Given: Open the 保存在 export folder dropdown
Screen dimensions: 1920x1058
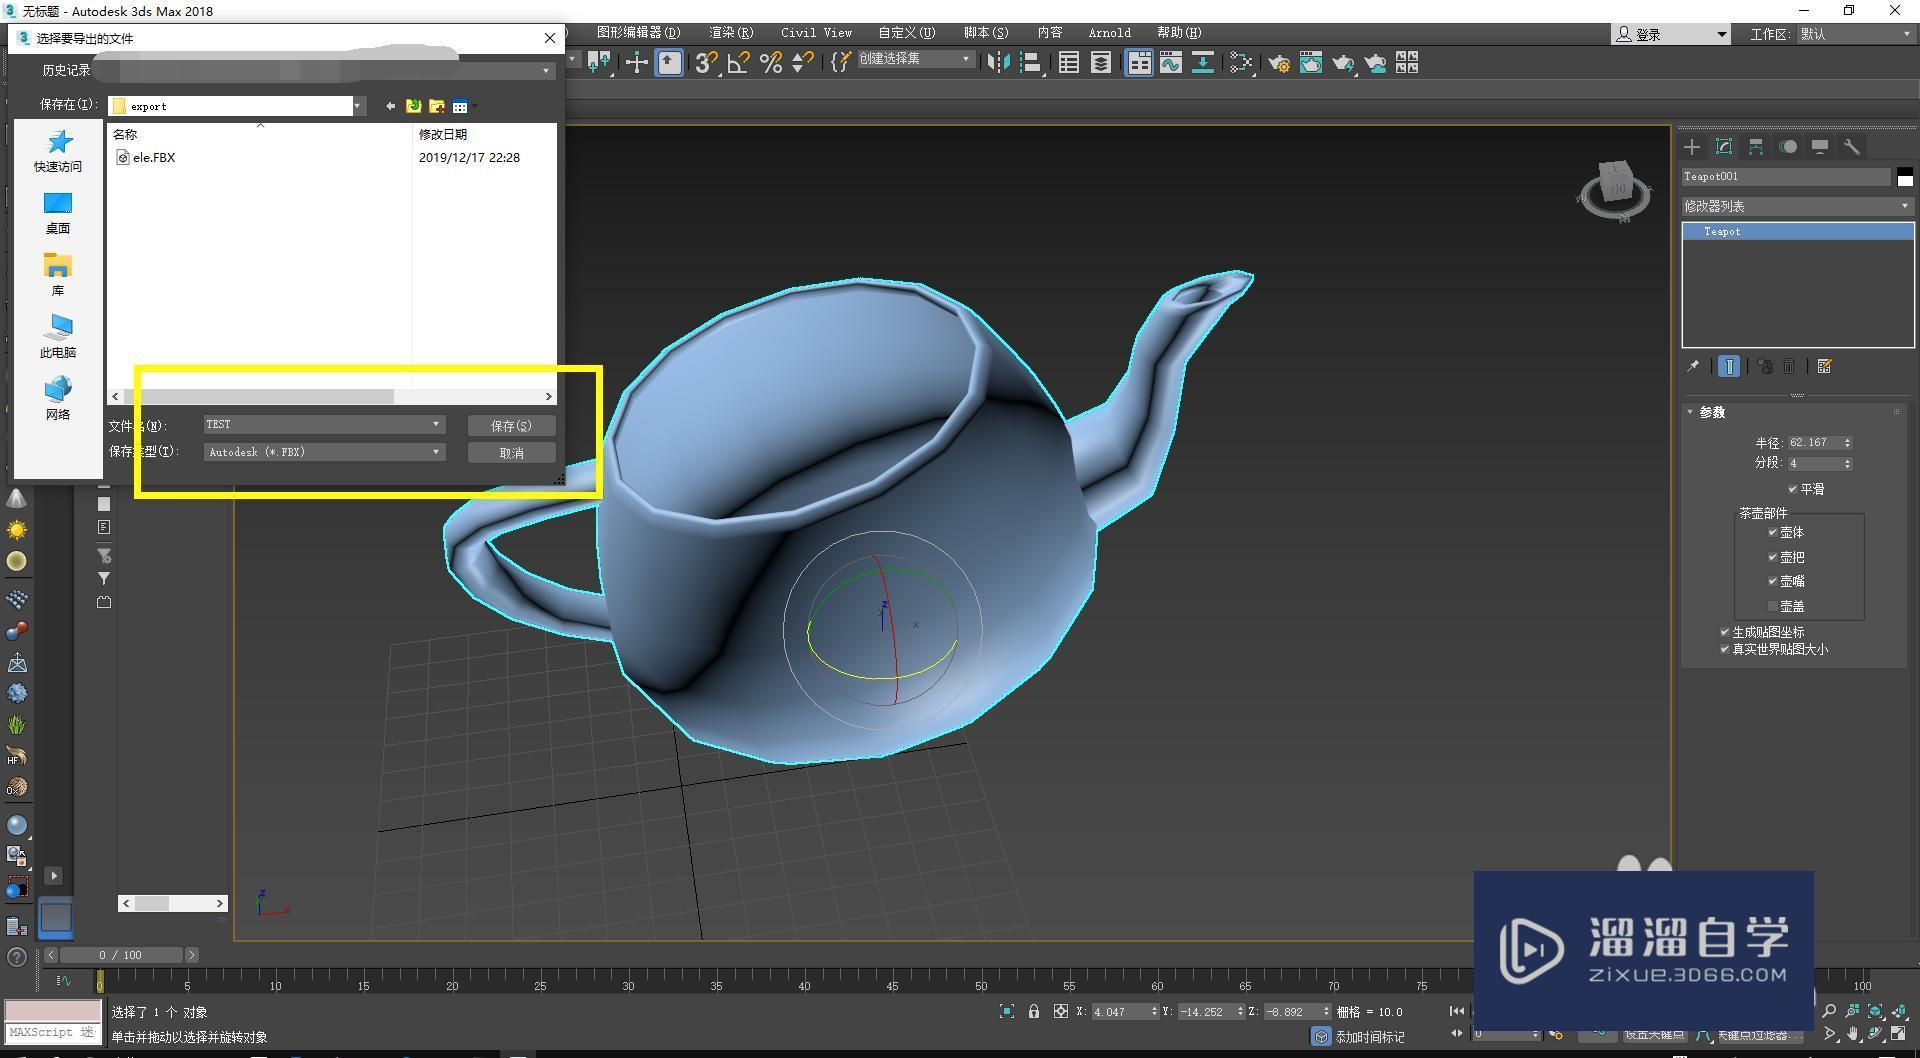Looking at the screenshot, I should [x=356, y=105].
